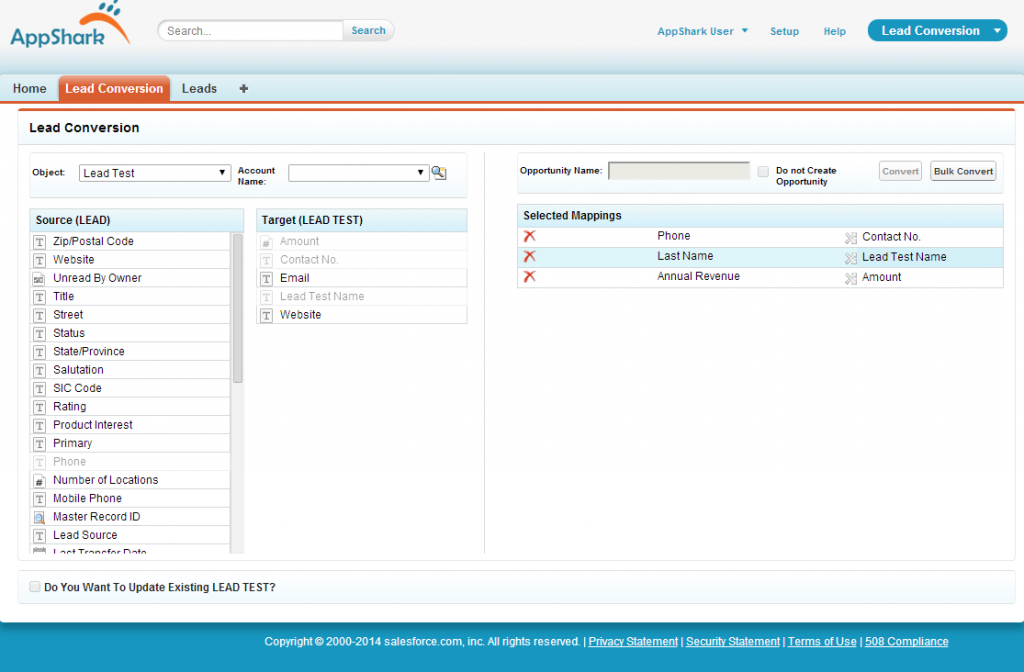Open the Privacy Statement link
Image resolution: width=1024 pixels, height=672 pixels.
coord(634,642)
